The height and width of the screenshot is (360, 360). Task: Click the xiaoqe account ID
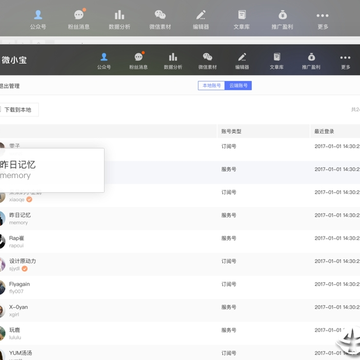(x=17, y=199)
